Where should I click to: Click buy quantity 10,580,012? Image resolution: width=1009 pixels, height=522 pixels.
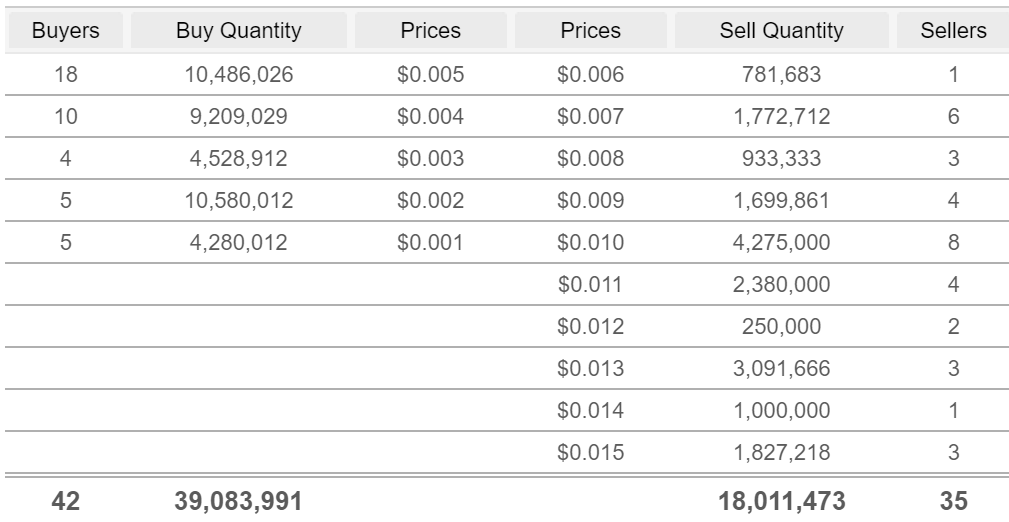coord(239,201)
